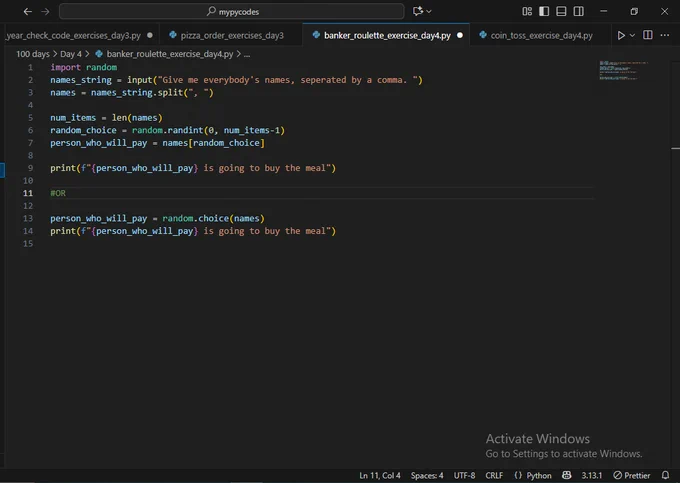Go forward with the right arrow
This screenshot has height=483, width=680.
coord(45,12)
